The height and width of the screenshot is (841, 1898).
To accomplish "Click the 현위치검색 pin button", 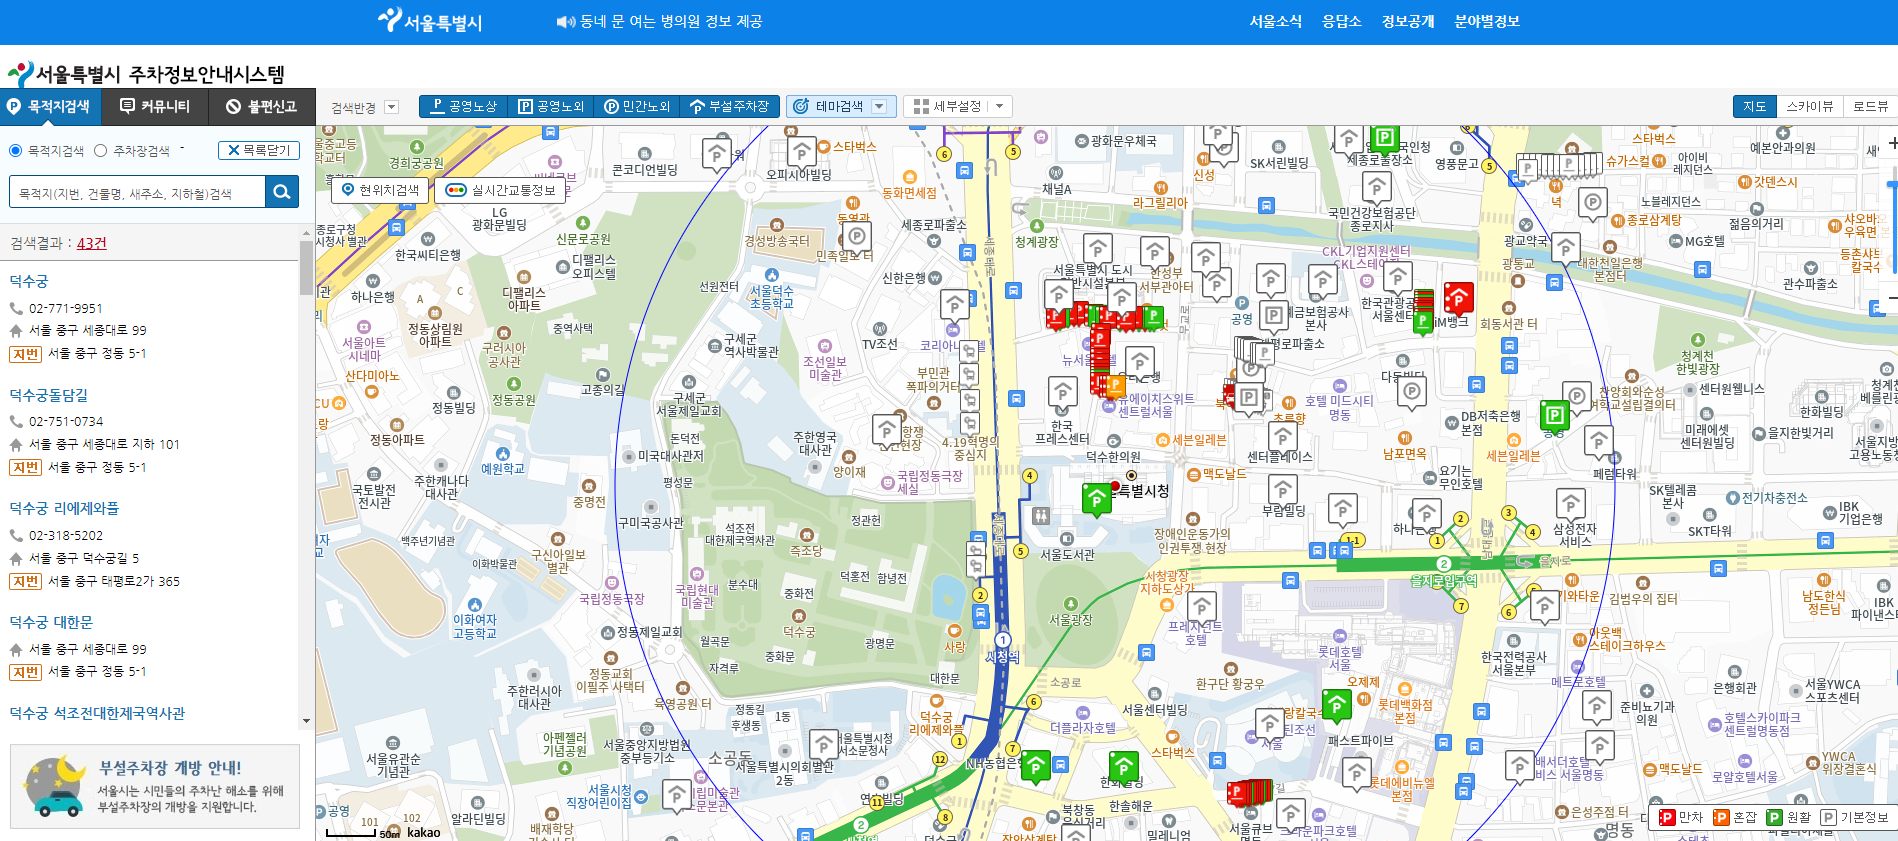I will point(380,190).
